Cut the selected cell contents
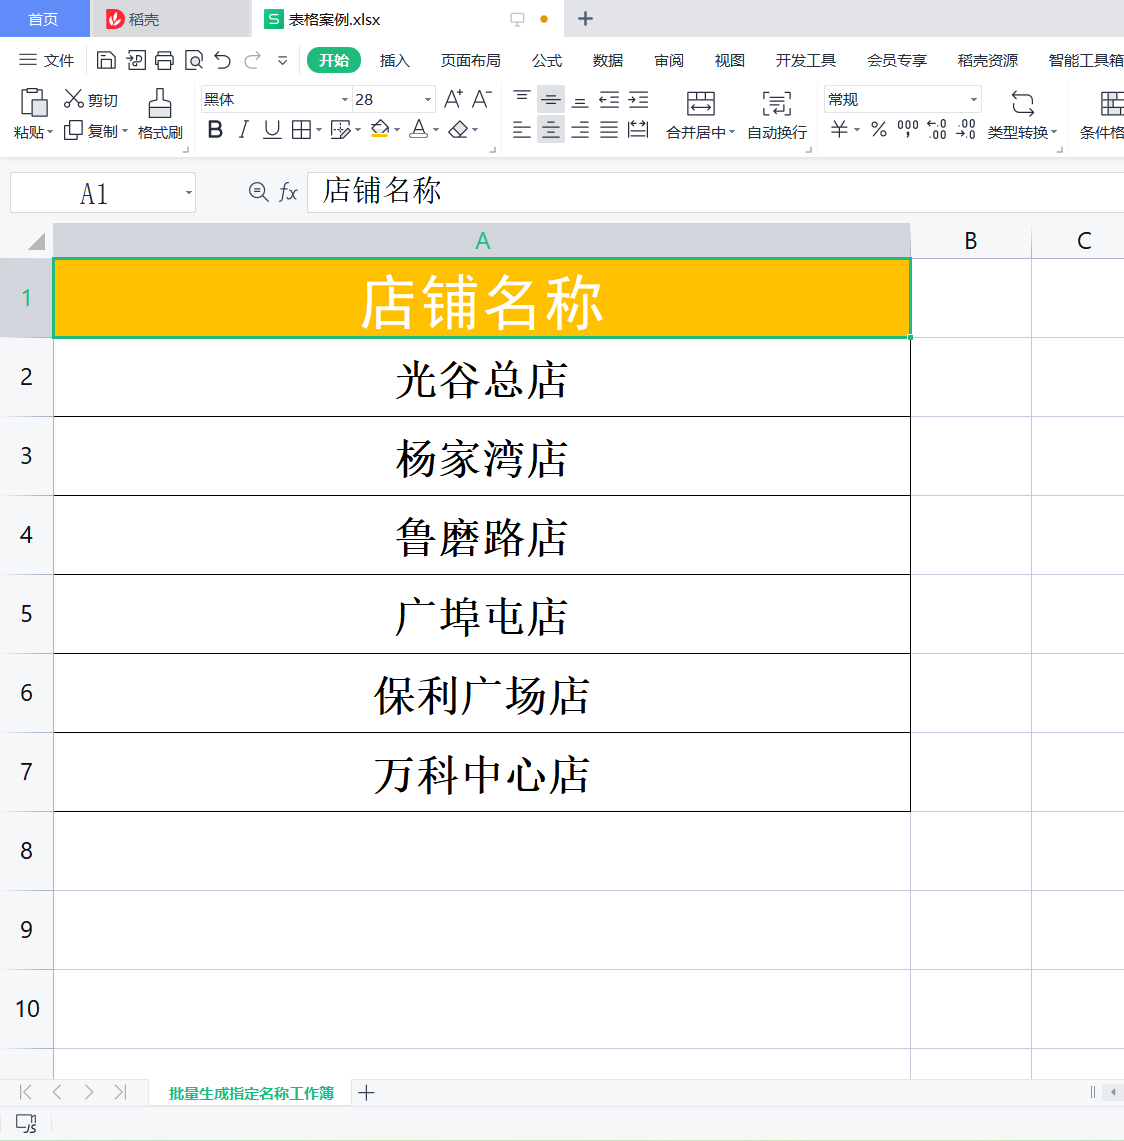This screenshot has width=1124, height=1141. [91, 100]
